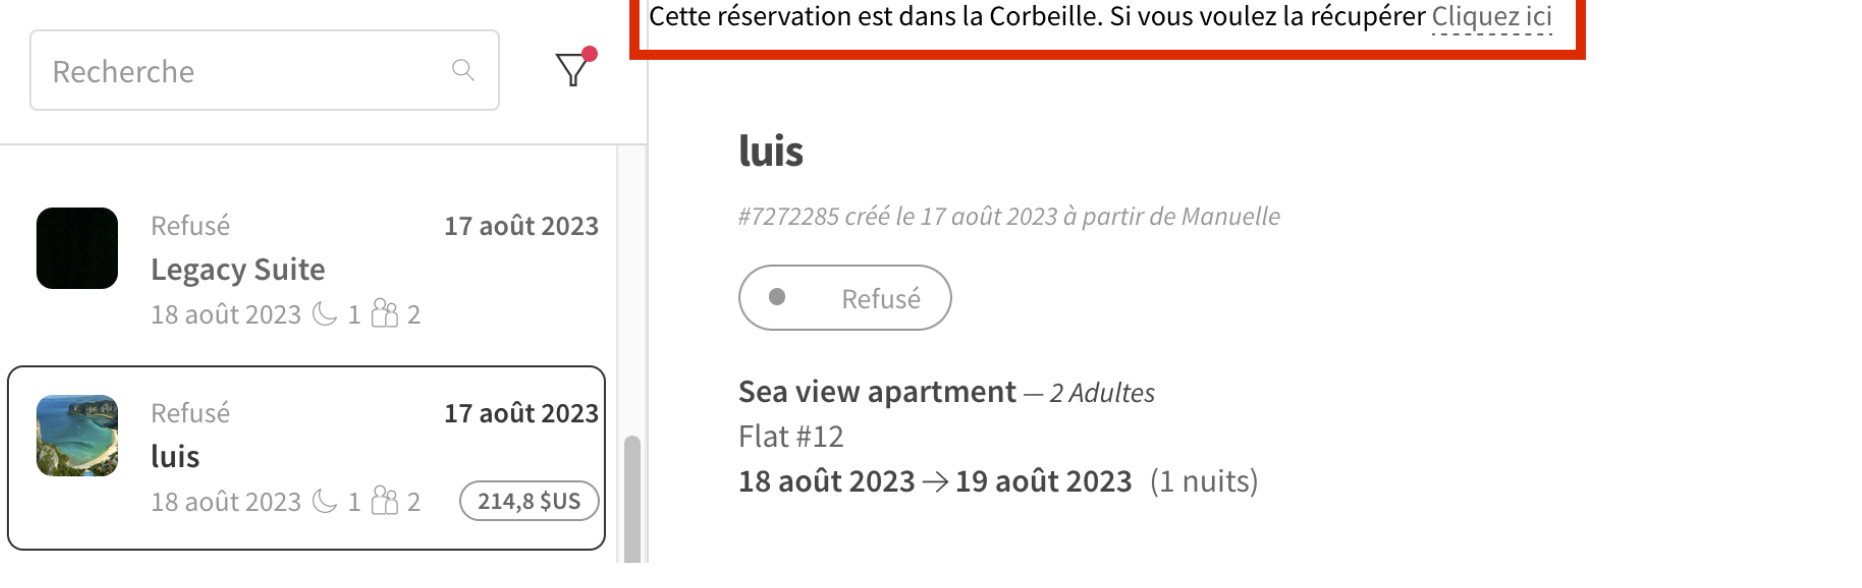Click the nights moon icon for luis booking
This screenshot has width=1862, height=588.
(x=326, y=501)
